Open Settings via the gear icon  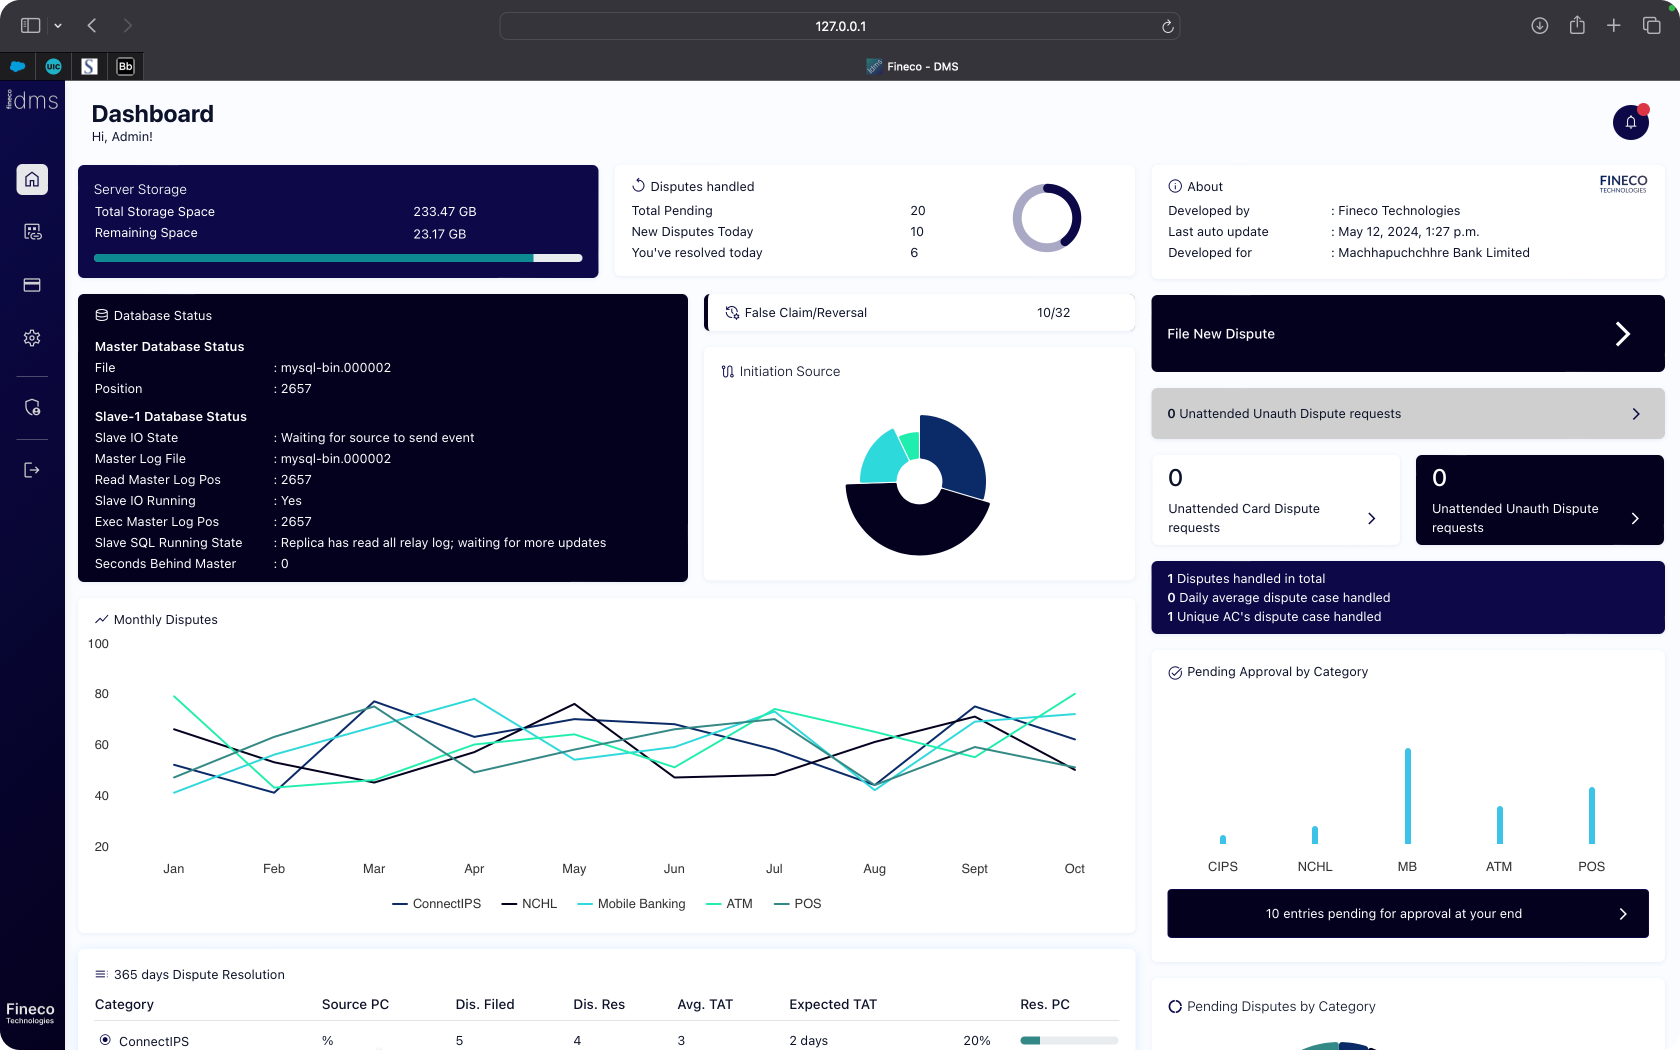pos(32,338)
